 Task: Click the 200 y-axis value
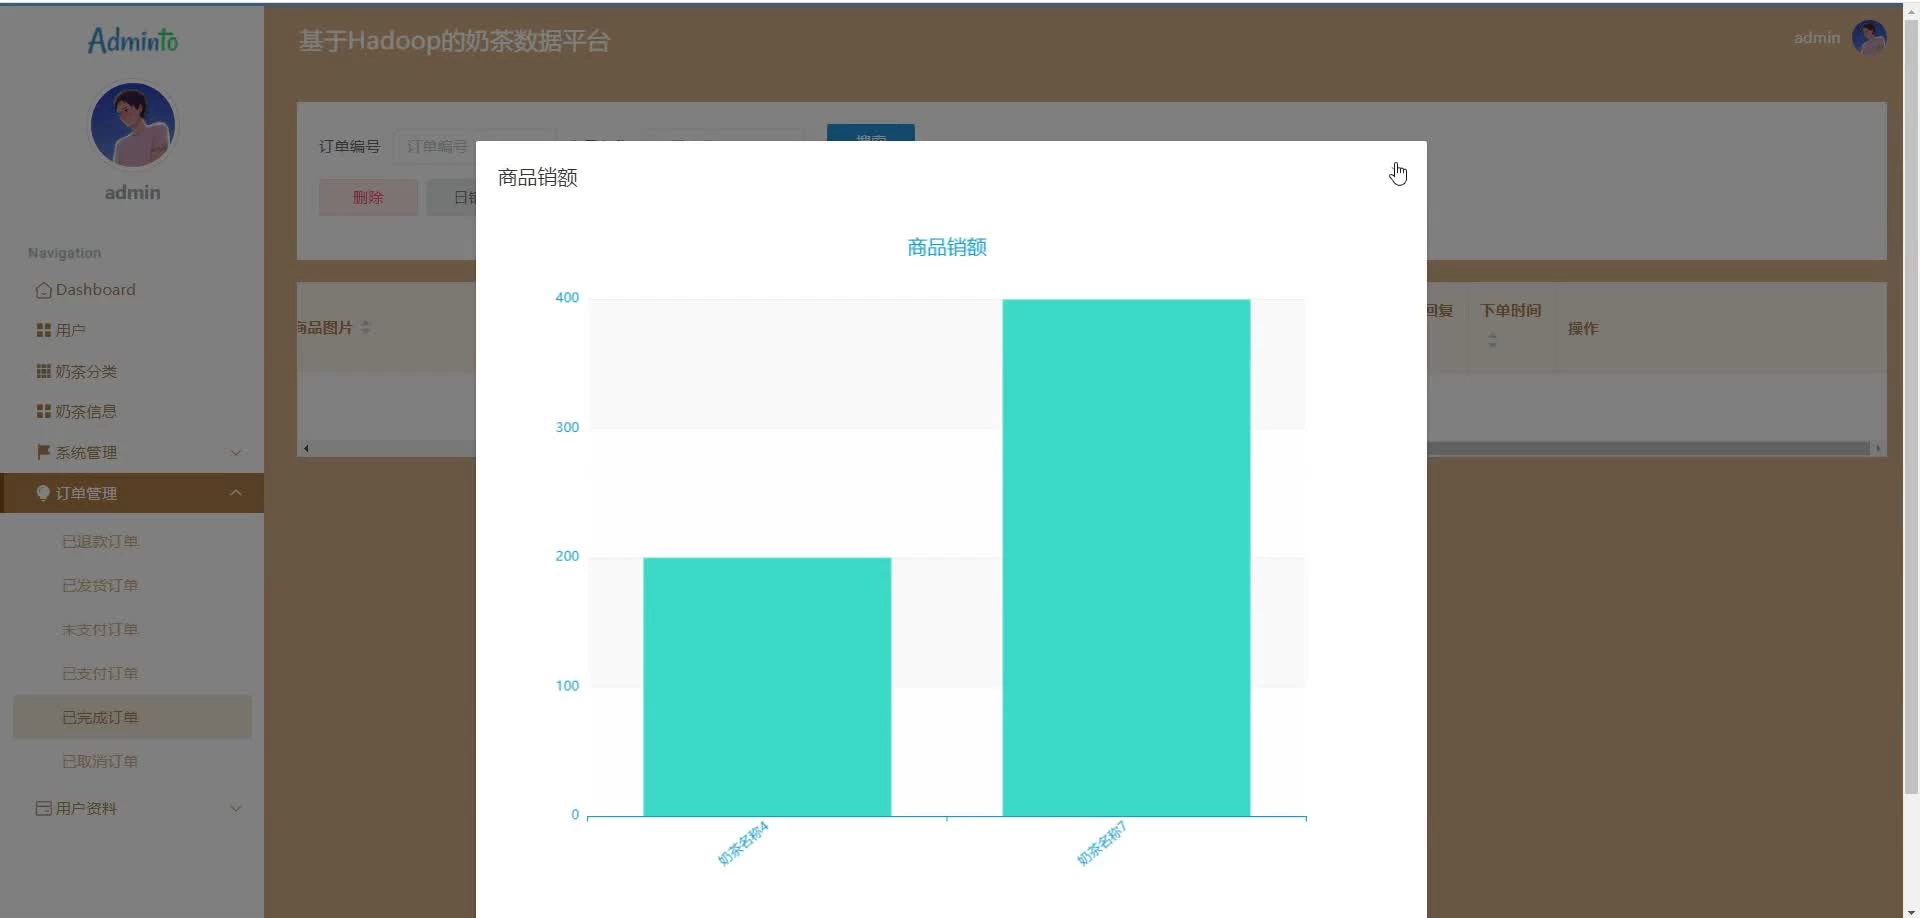pyautogui.click(x=567, y=556)
